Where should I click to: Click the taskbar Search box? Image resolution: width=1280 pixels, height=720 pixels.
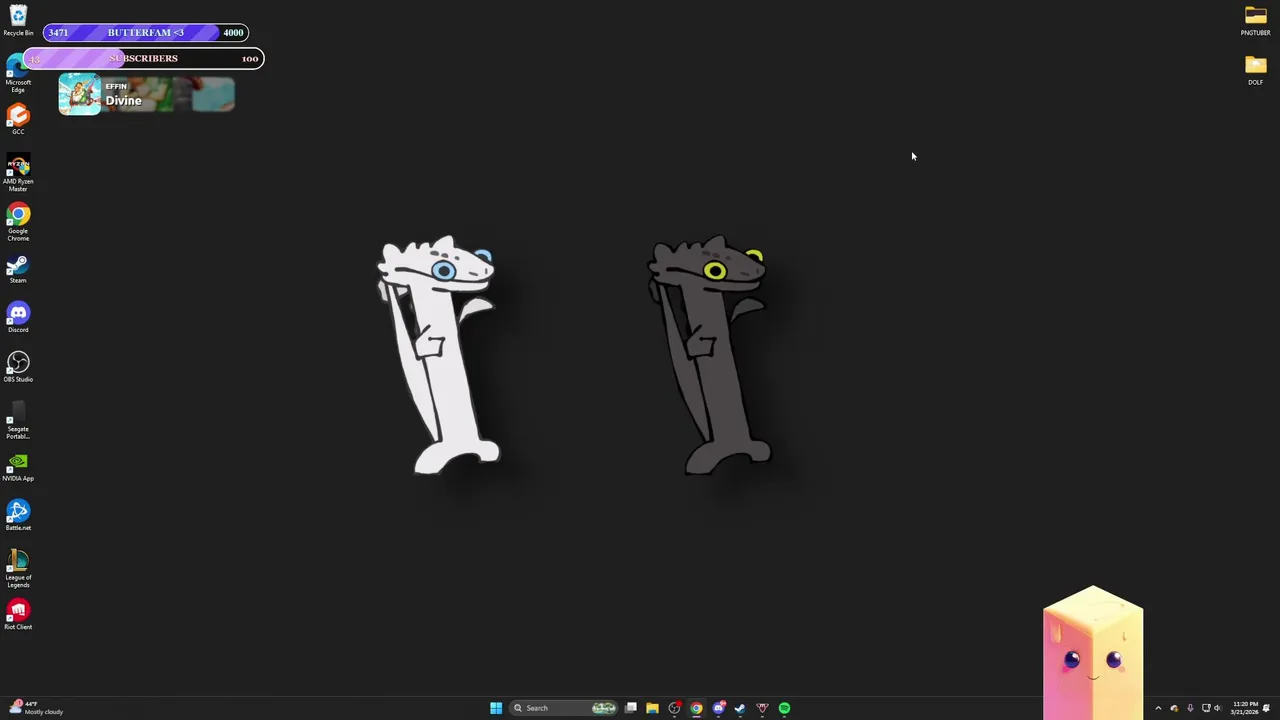563,708
